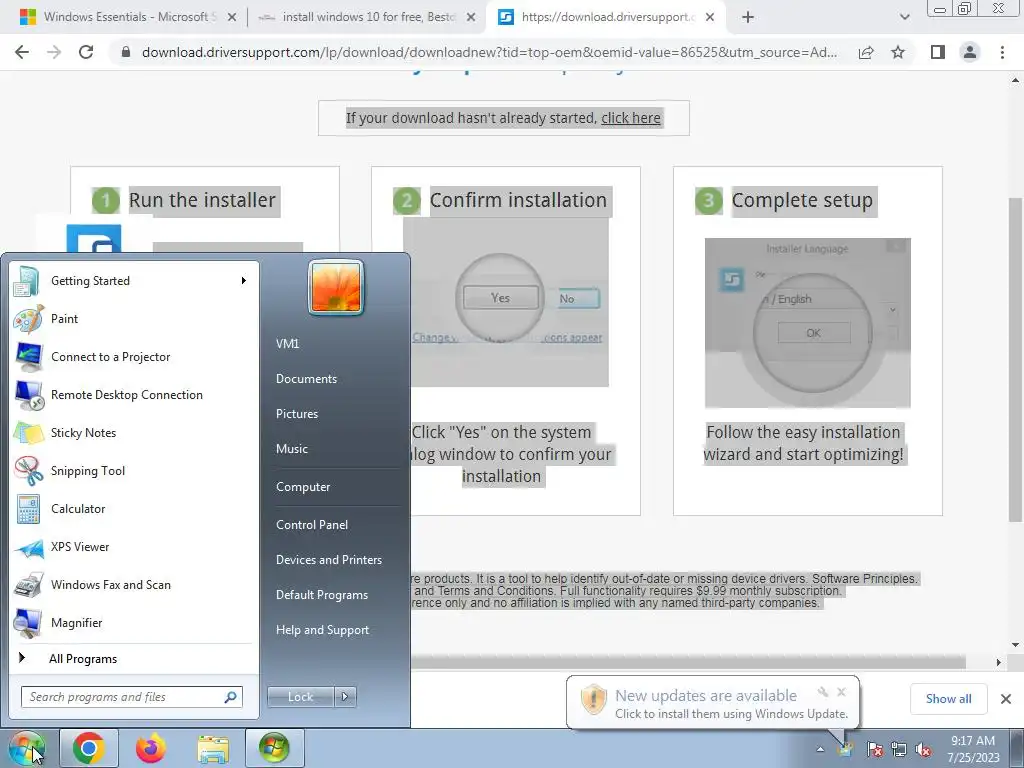Click the Windows flag taskbar icon
Viewport: 1024px width, 768px height.
click(x=274, y=748)
